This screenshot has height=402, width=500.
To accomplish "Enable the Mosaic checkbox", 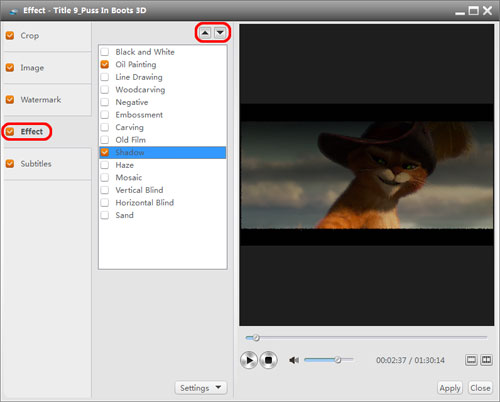I will coord(105,177).
